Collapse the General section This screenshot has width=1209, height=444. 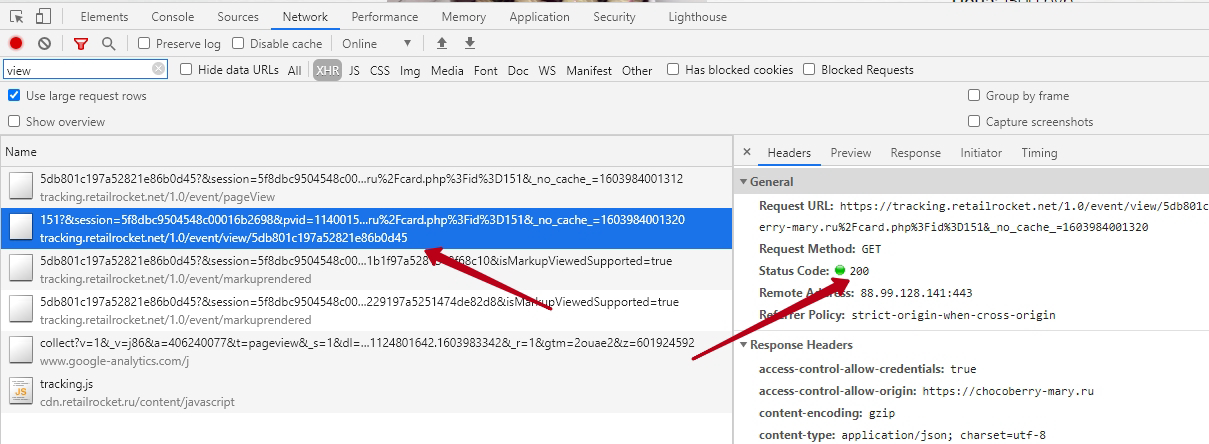point(743,182)
